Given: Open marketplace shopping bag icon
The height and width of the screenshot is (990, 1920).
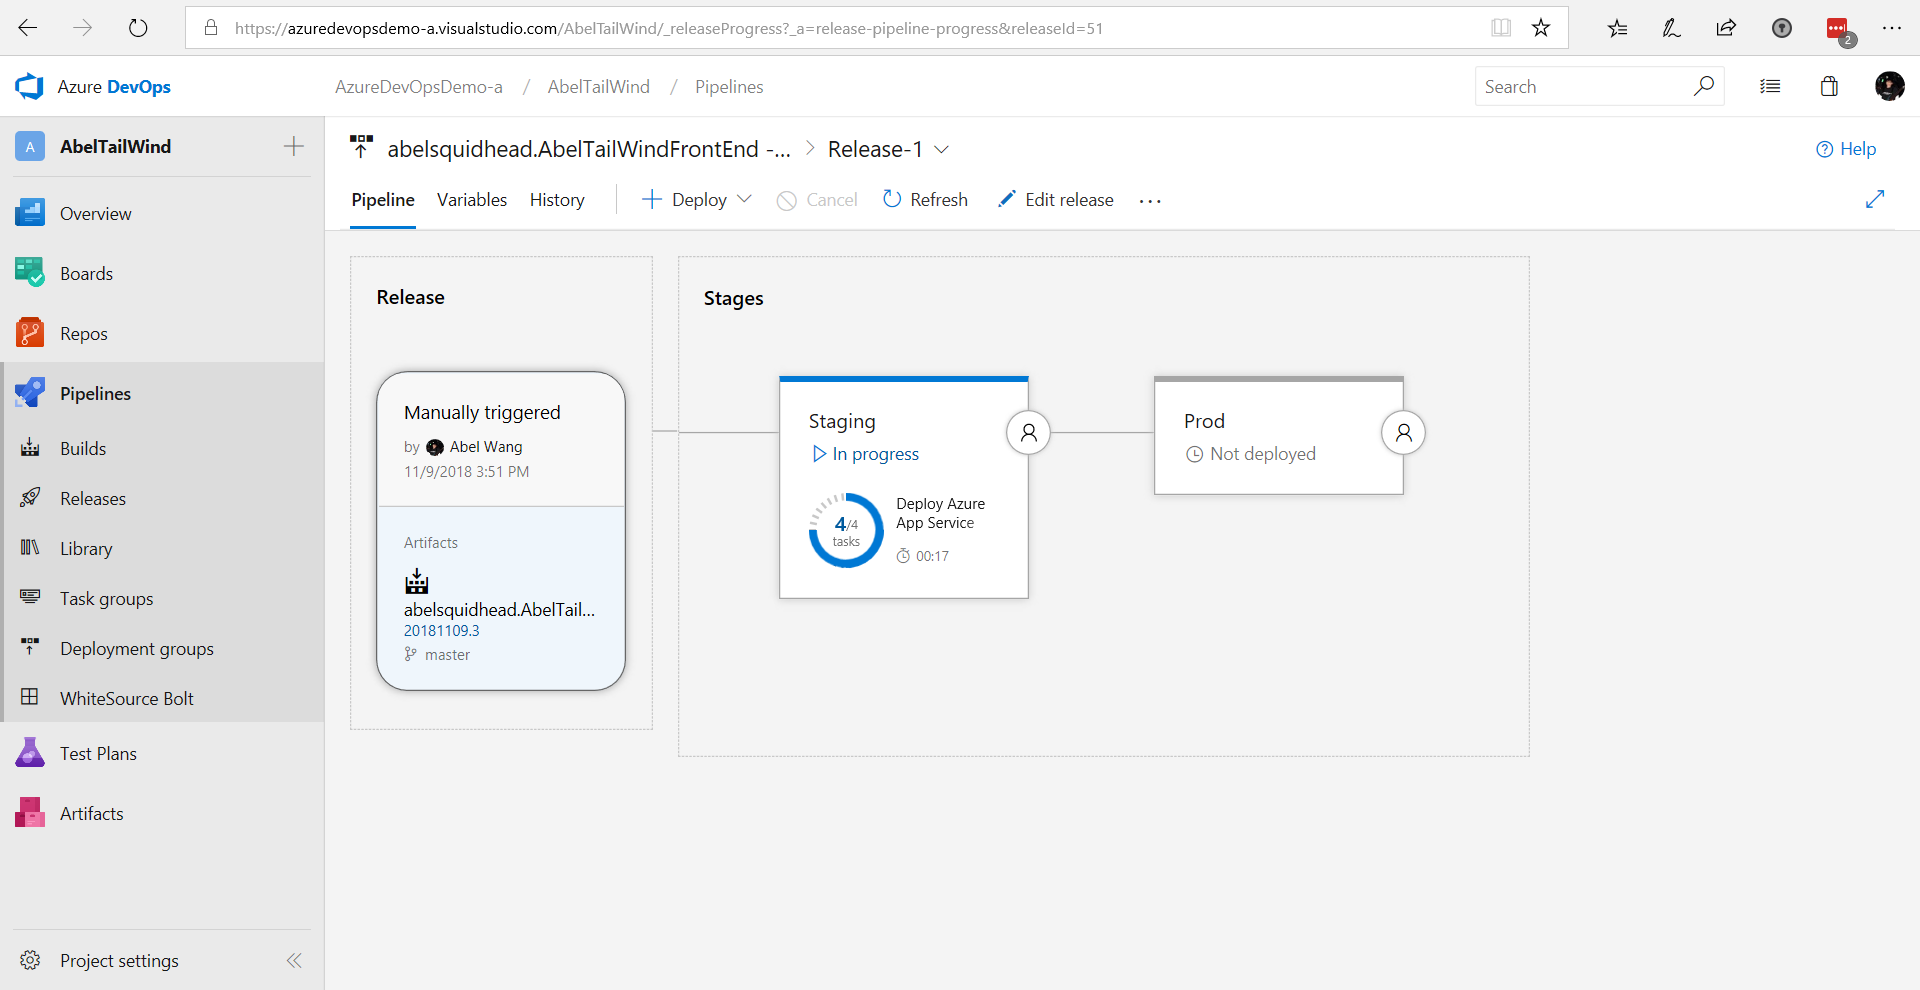Looking at the screenshot, I should (1829, 86).
